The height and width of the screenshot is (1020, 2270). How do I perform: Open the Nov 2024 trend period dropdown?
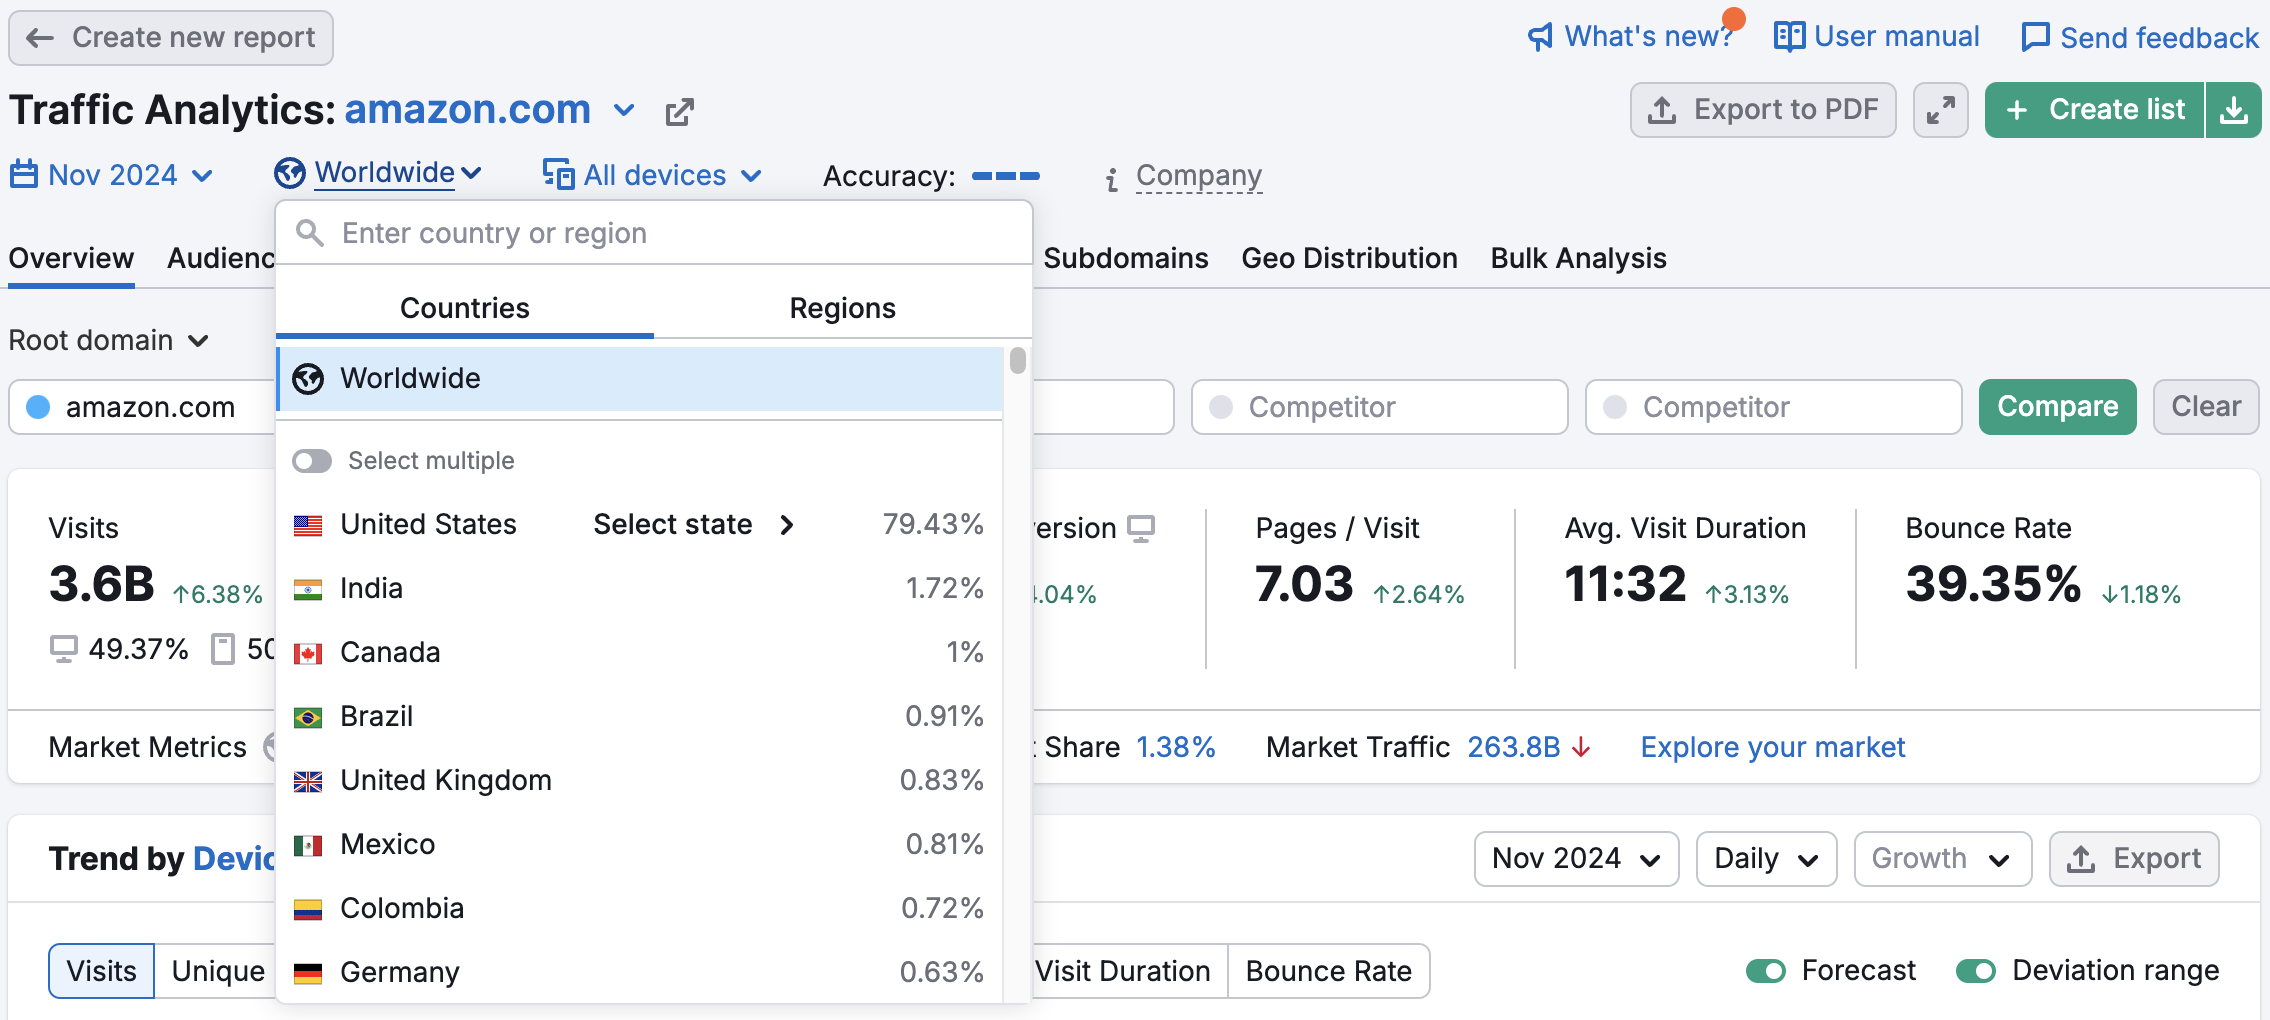[1576, 859]
